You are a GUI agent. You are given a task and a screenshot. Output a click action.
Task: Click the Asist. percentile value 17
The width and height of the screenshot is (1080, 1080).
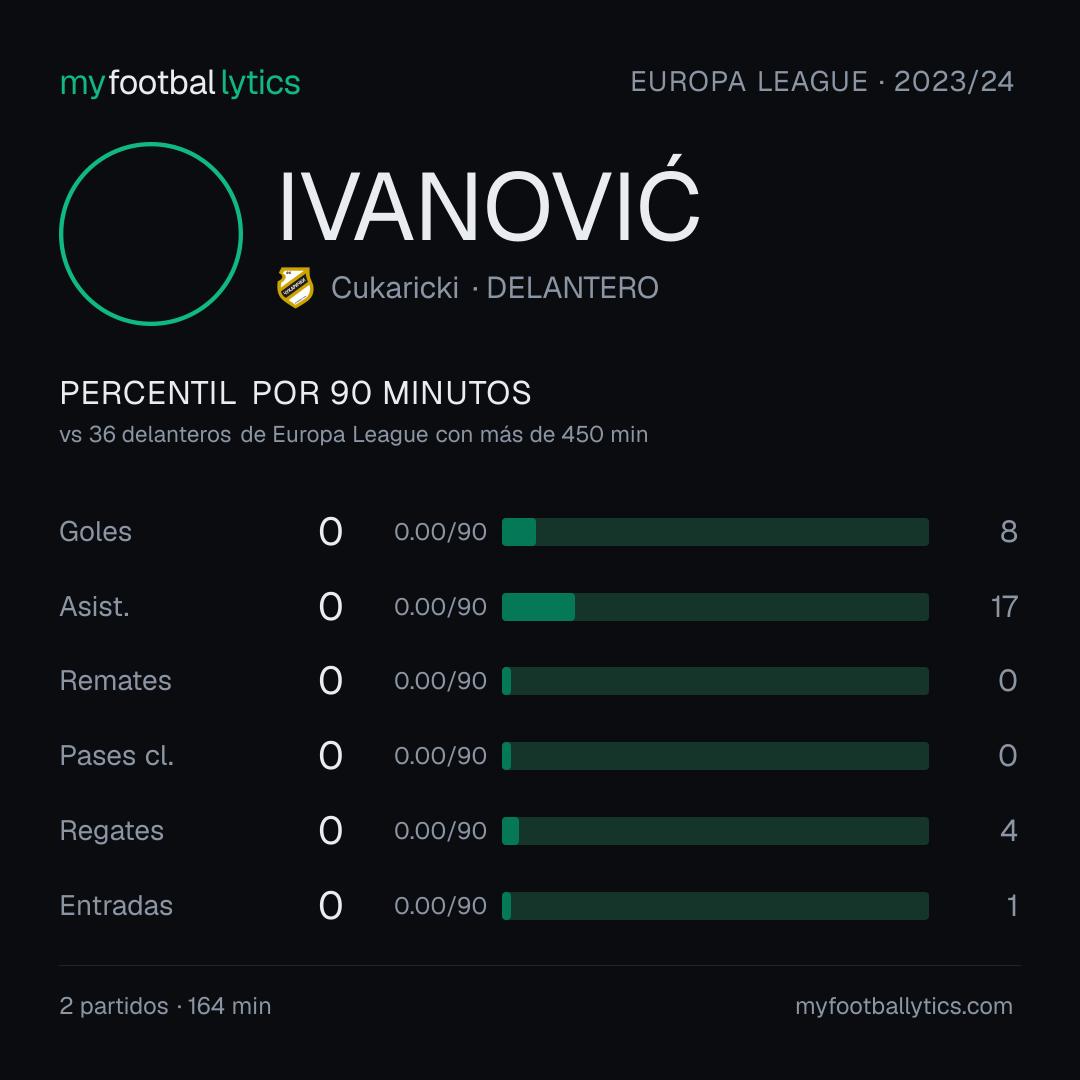(1004, 607)
